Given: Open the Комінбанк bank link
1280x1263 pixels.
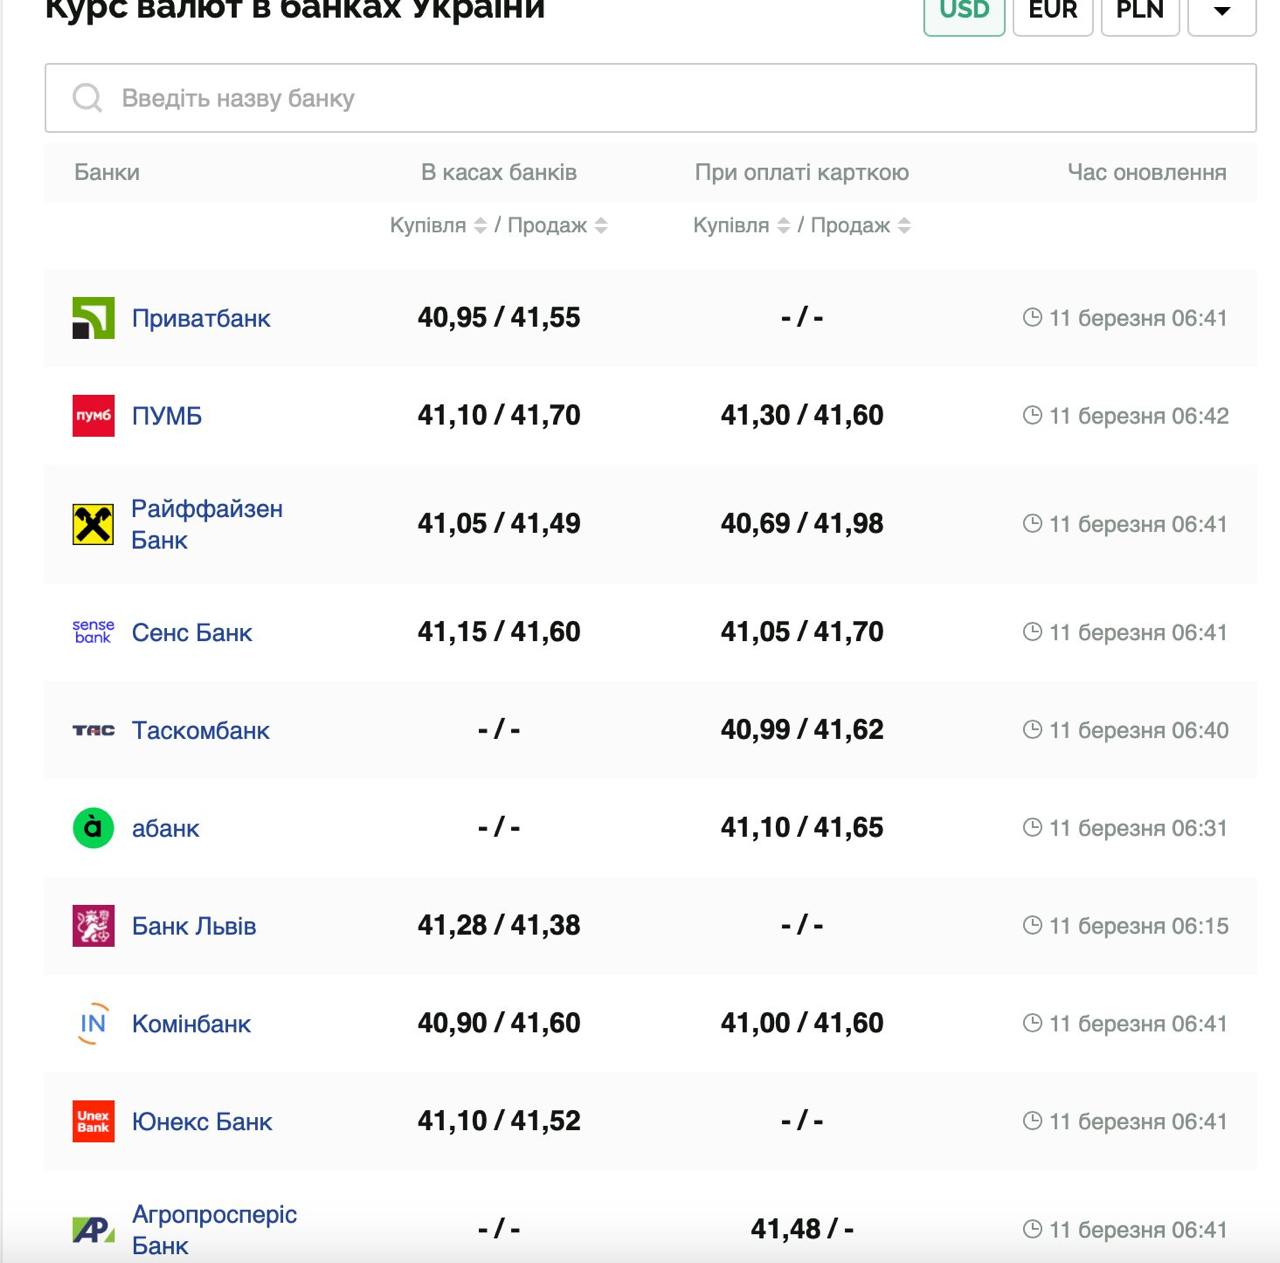Looking at the screenshot, I should click(191, 1024).
